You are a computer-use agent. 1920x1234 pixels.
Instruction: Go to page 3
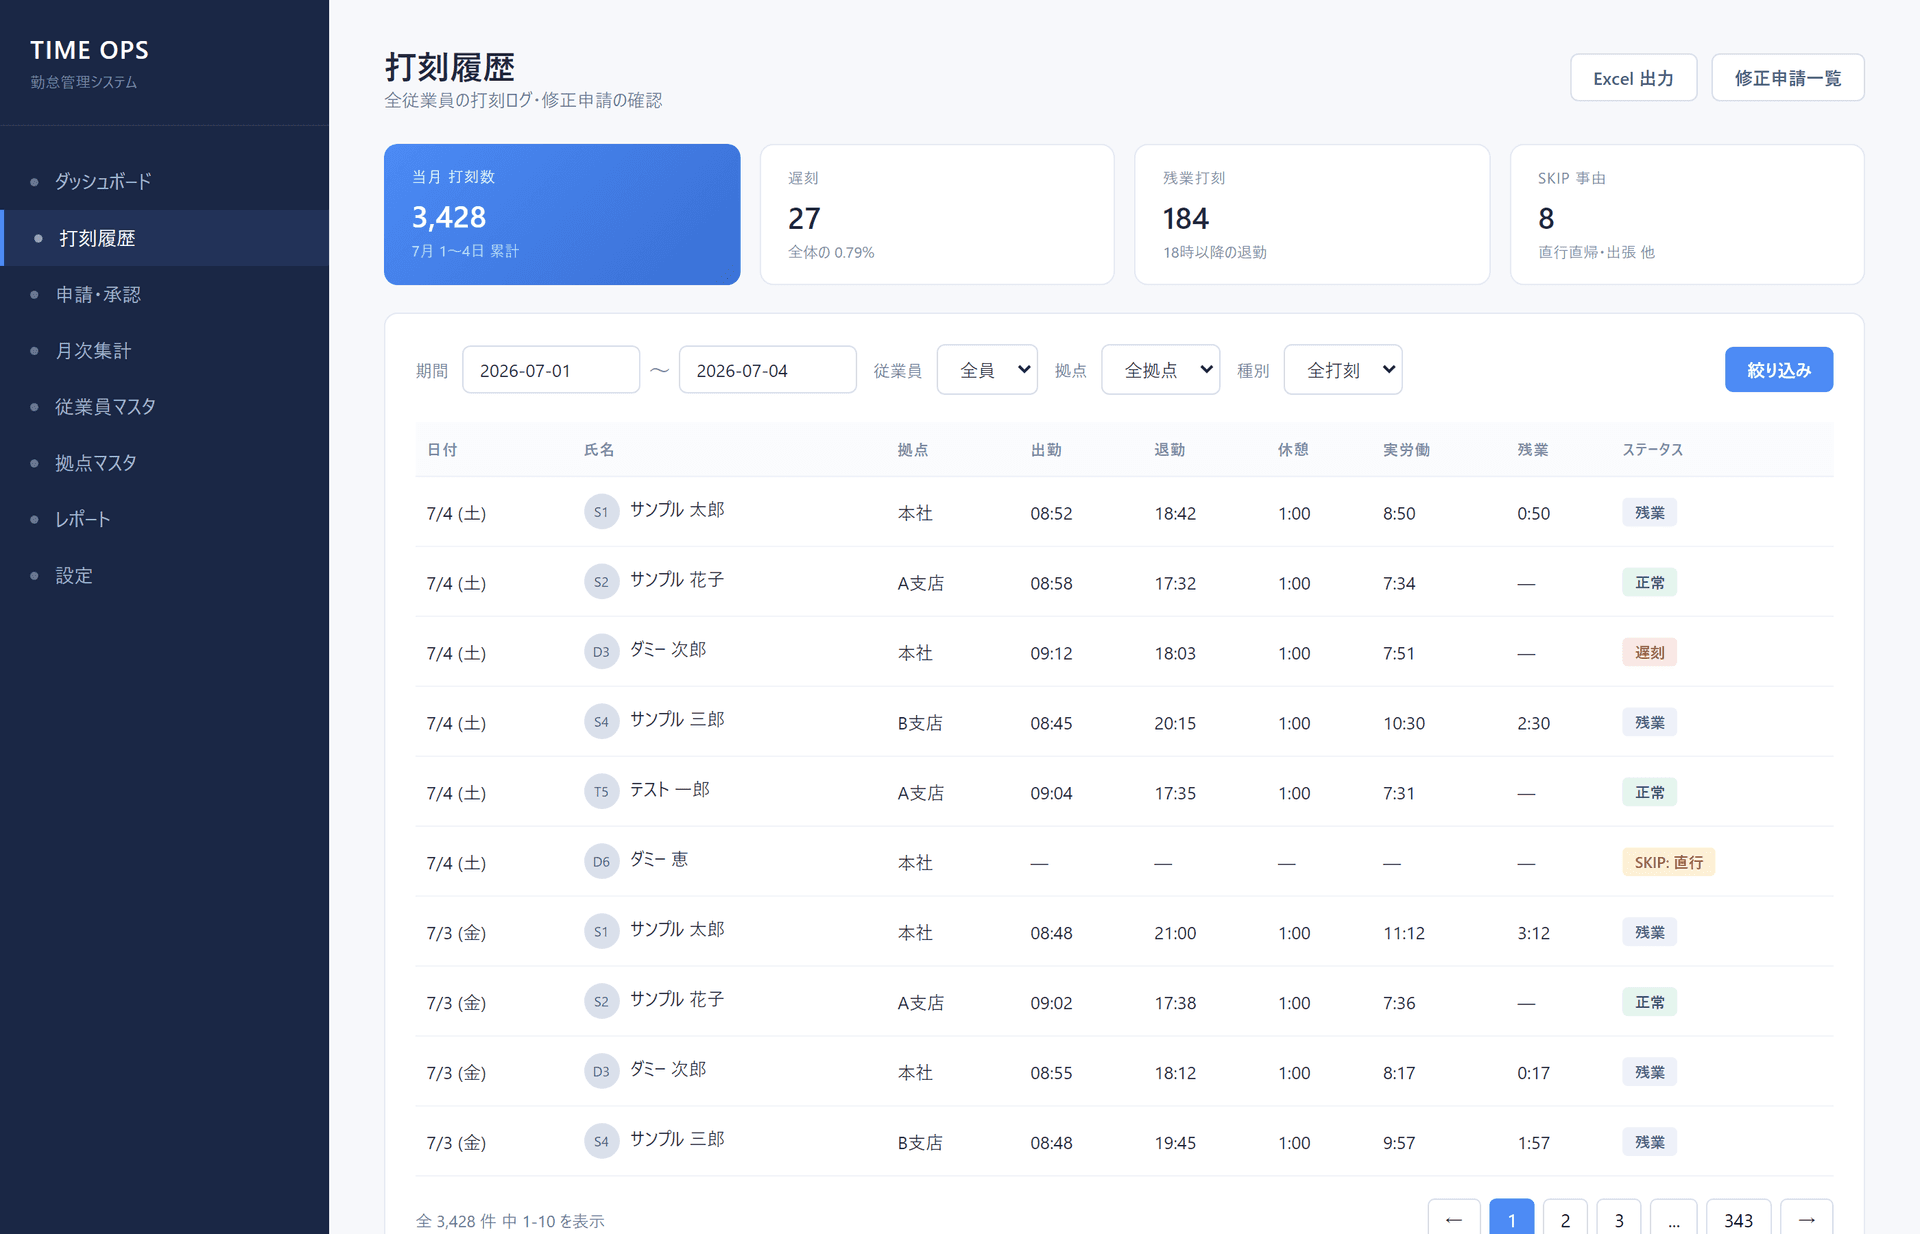(1619, 1219)
